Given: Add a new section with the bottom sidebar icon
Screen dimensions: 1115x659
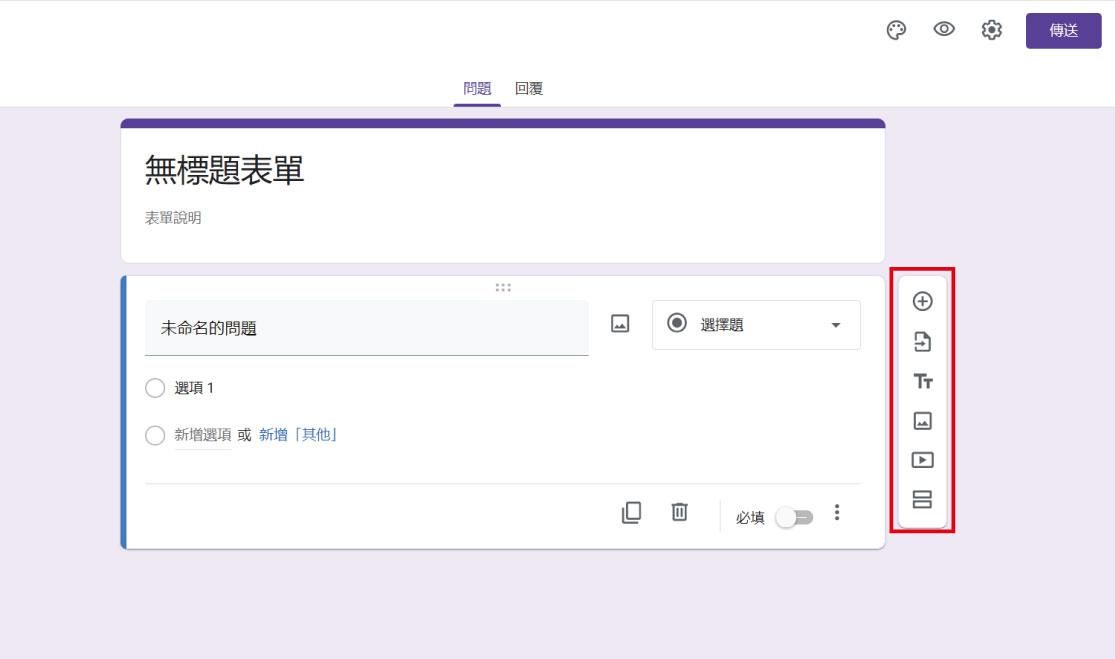Looking at the screenshot, I should tap(923, 498).
